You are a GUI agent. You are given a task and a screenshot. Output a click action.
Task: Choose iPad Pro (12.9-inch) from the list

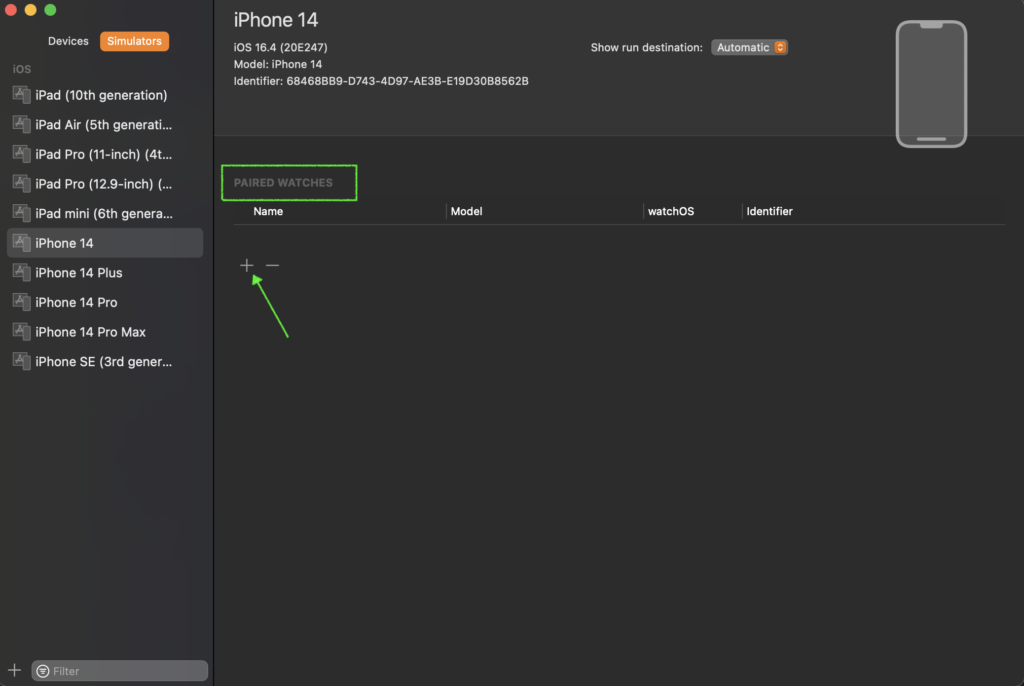(x=103, y=184)
